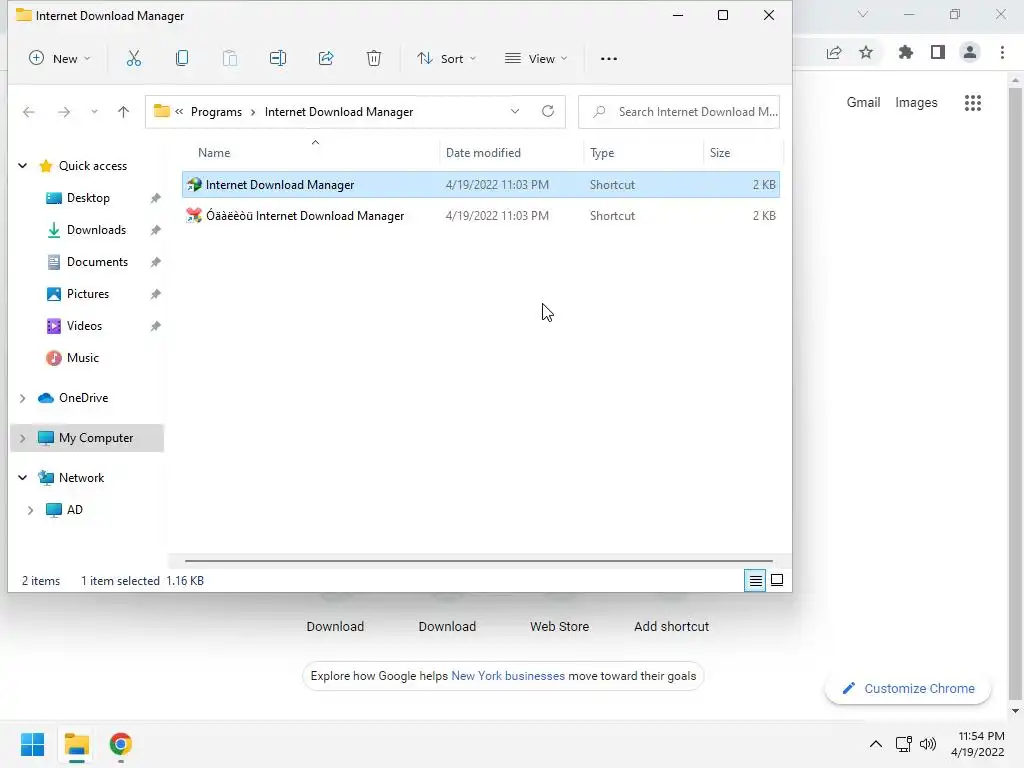Click Customize Chrome button

908,689
